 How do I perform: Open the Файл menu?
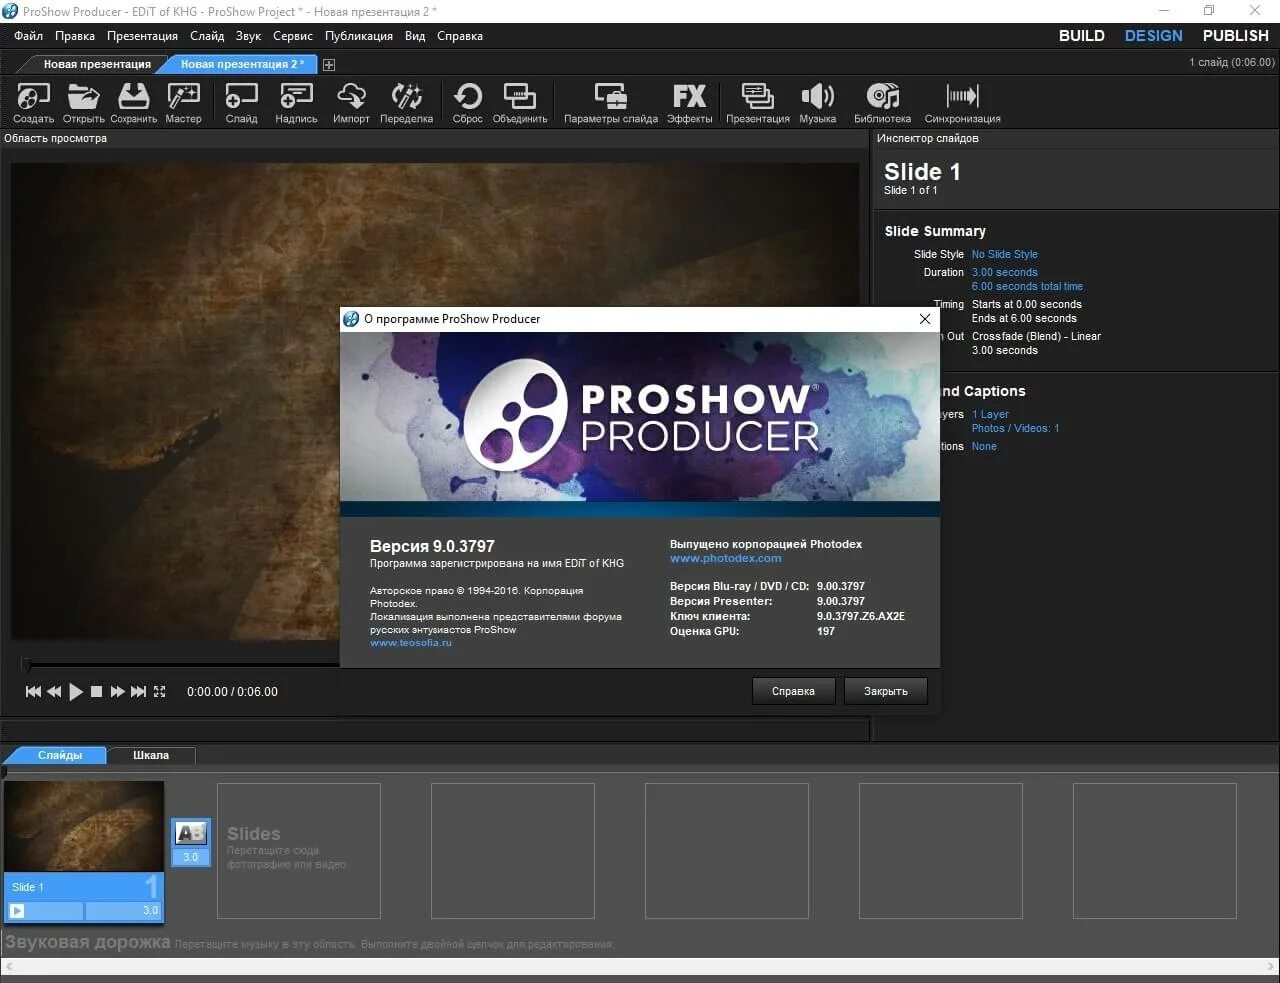28,36
